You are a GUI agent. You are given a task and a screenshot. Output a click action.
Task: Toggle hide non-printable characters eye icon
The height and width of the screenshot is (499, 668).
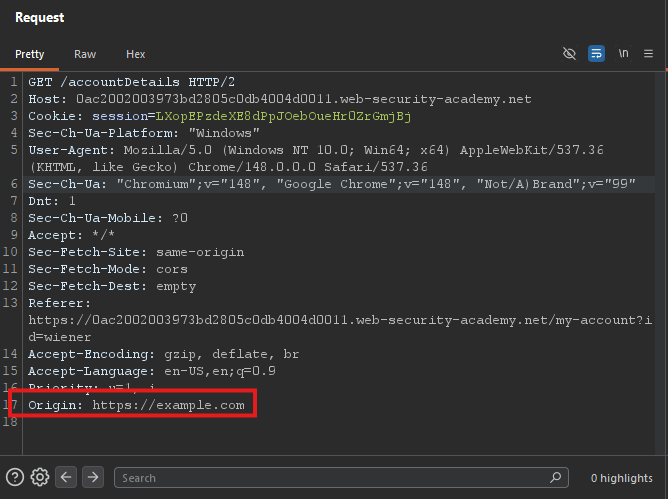(569, 54)
